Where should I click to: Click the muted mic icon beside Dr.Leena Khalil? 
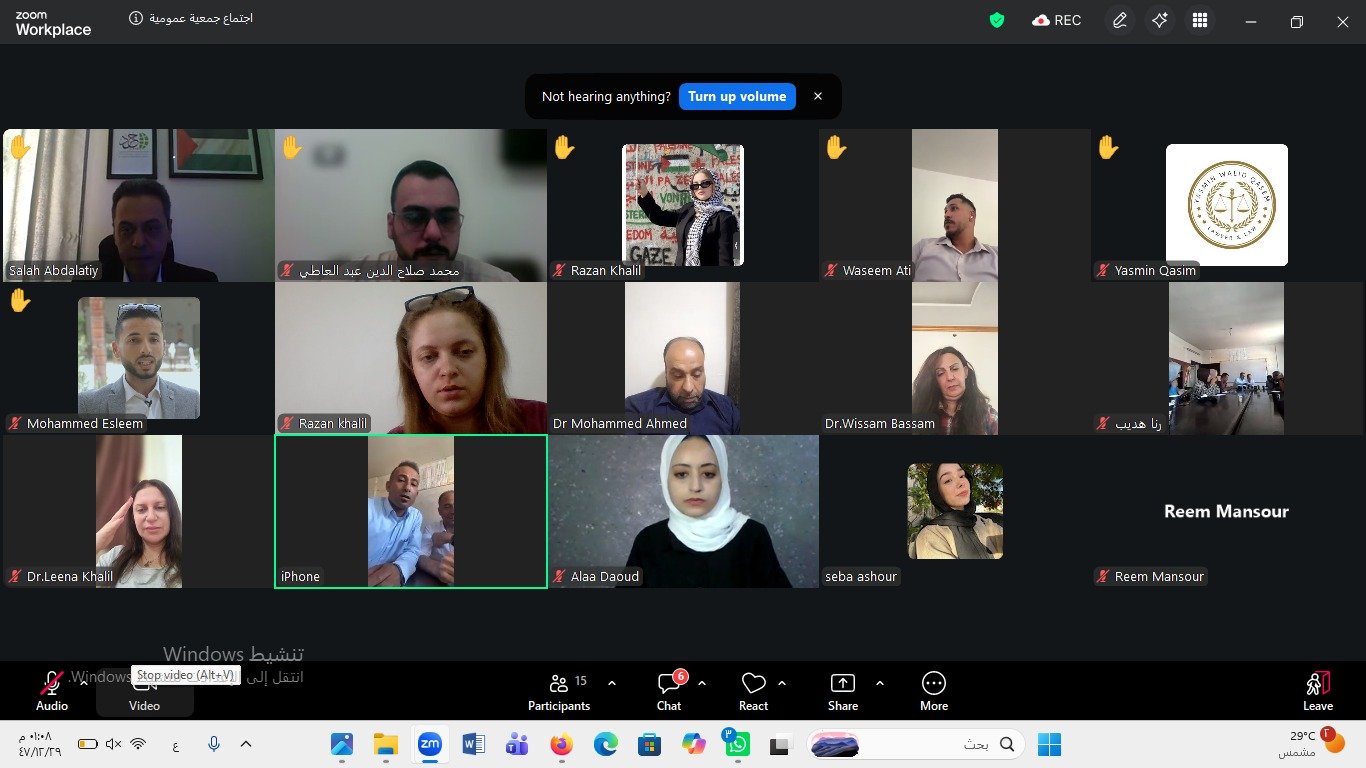point(16,576)
